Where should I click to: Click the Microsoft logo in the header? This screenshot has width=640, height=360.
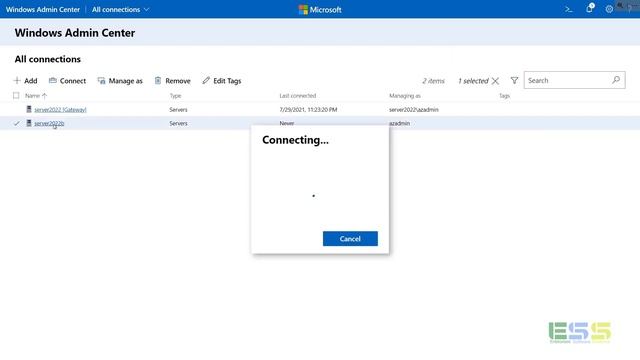[x=320, y=9]
